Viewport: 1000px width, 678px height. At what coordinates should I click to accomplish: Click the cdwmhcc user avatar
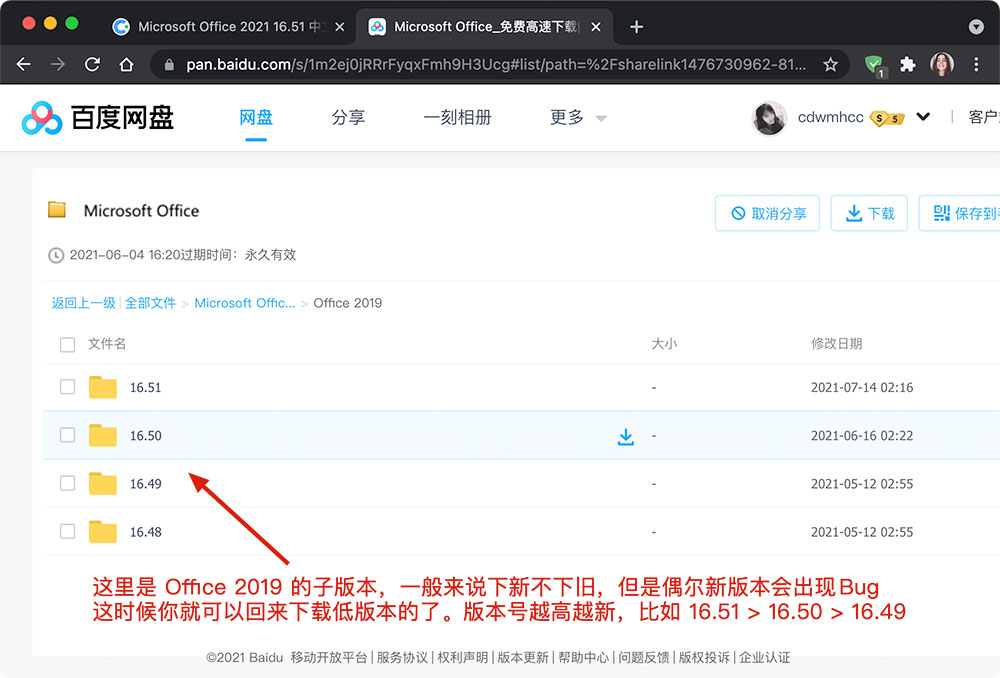pyautogui.click(x=769, y=118)
